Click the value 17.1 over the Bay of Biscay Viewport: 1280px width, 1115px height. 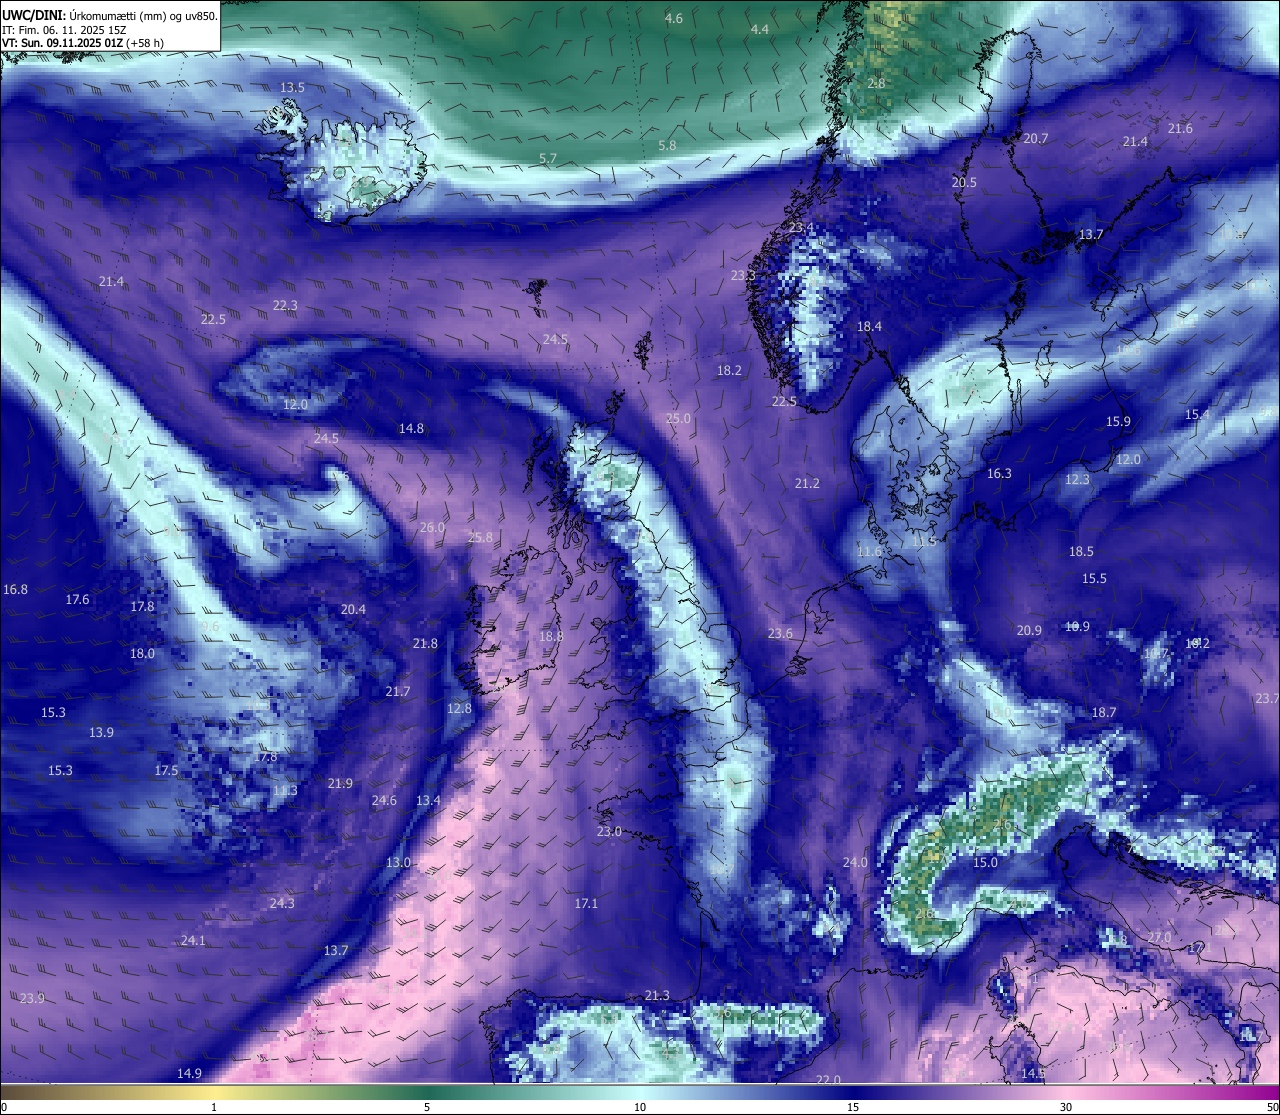point(586,904)
